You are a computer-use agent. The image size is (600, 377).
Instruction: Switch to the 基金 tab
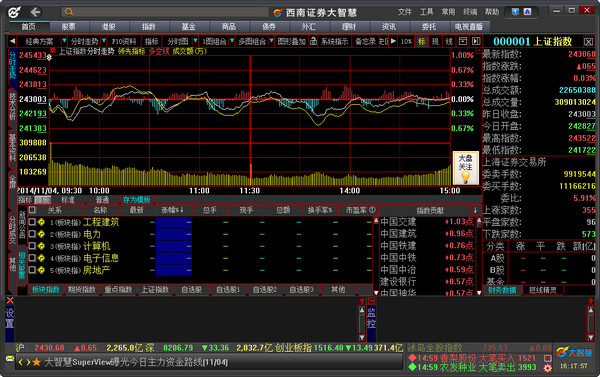[188, 26]
